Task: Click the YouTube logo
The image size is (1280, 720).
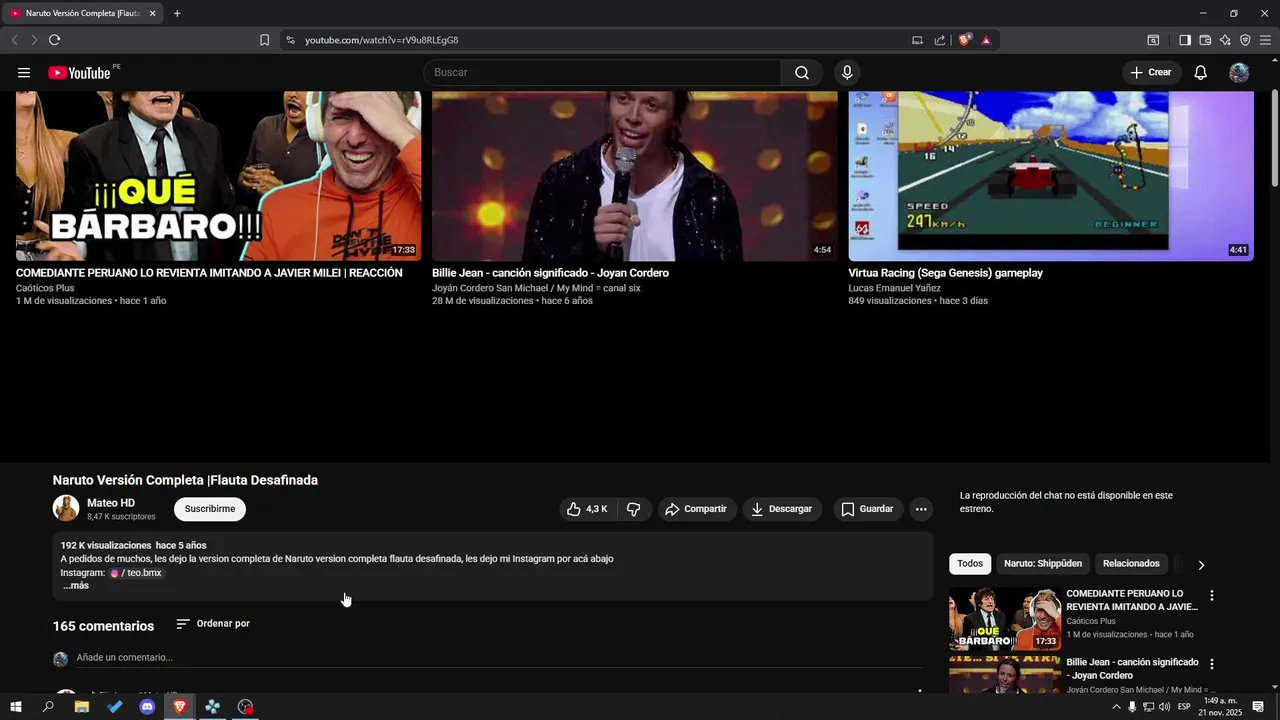Action: [79, 72]
